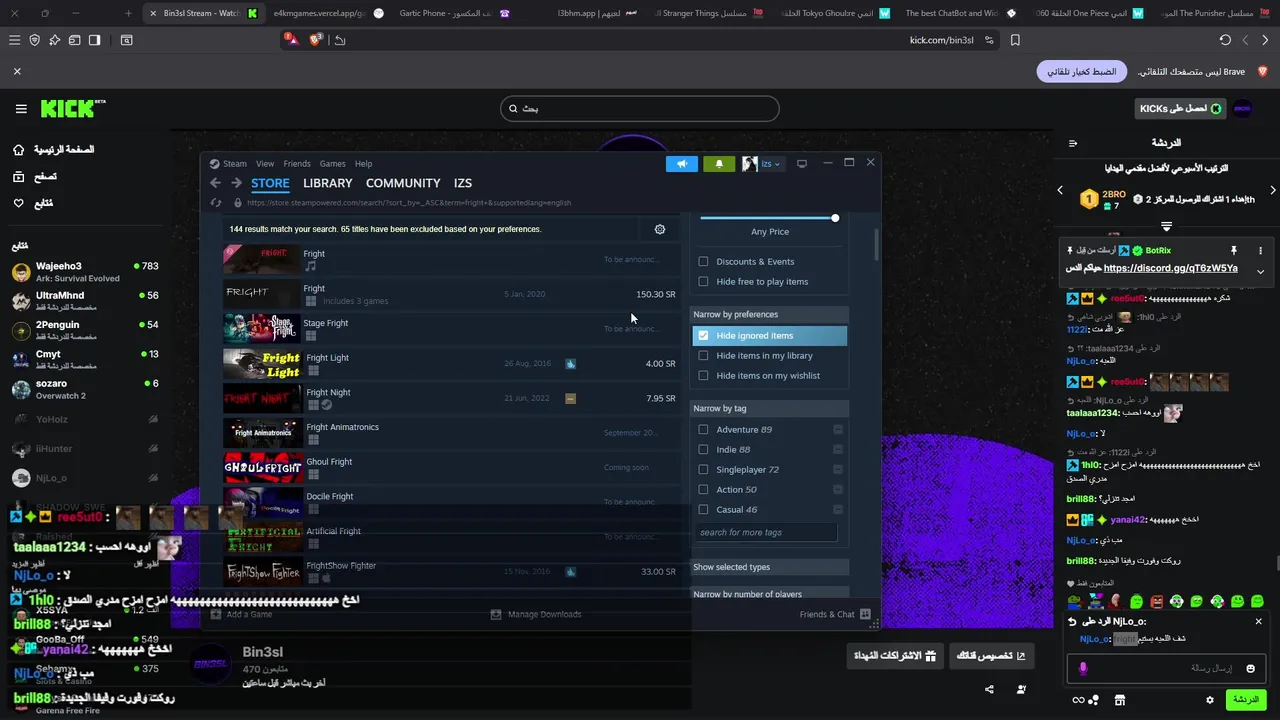Switch to Steam COMMUNITY tab
Viewport: 1280px width, 720px height.
point(403,183)
